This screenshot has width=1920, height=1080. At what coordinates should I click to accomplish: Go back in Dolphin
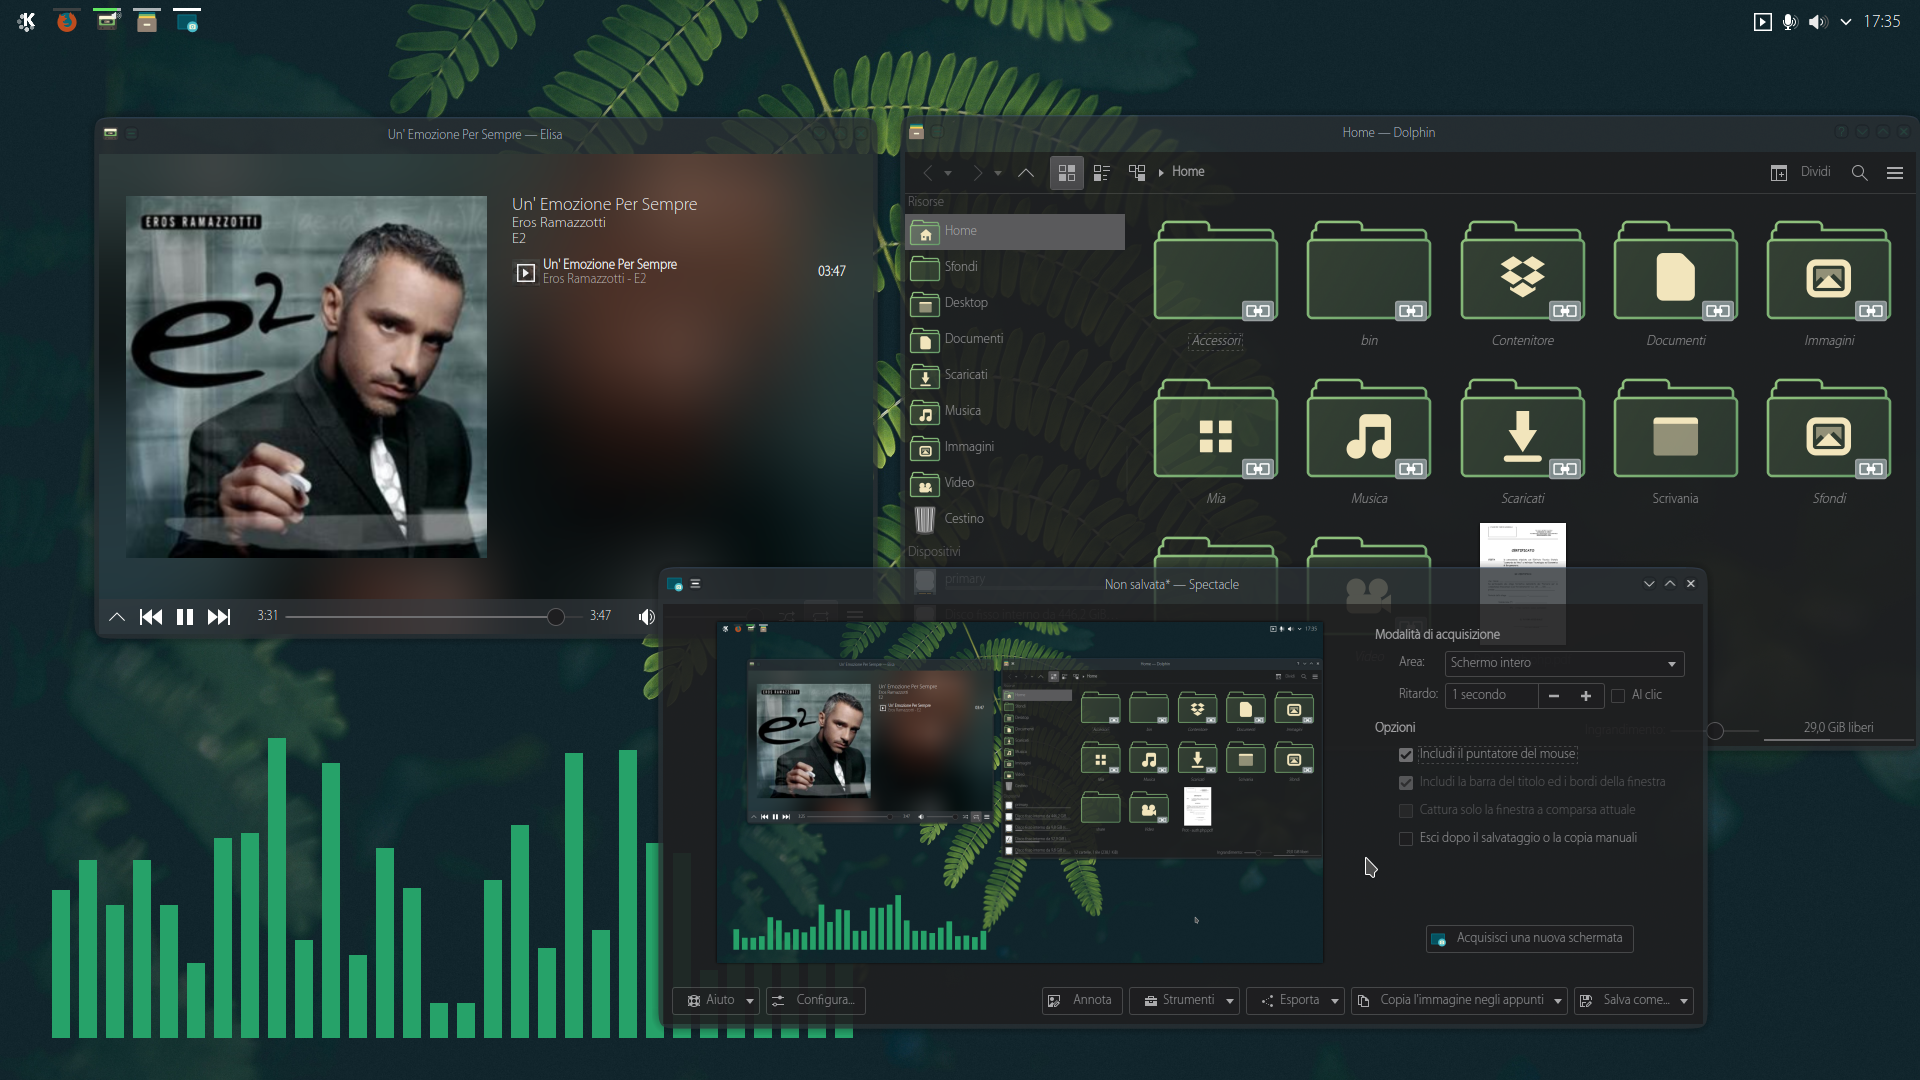point(927,173)
